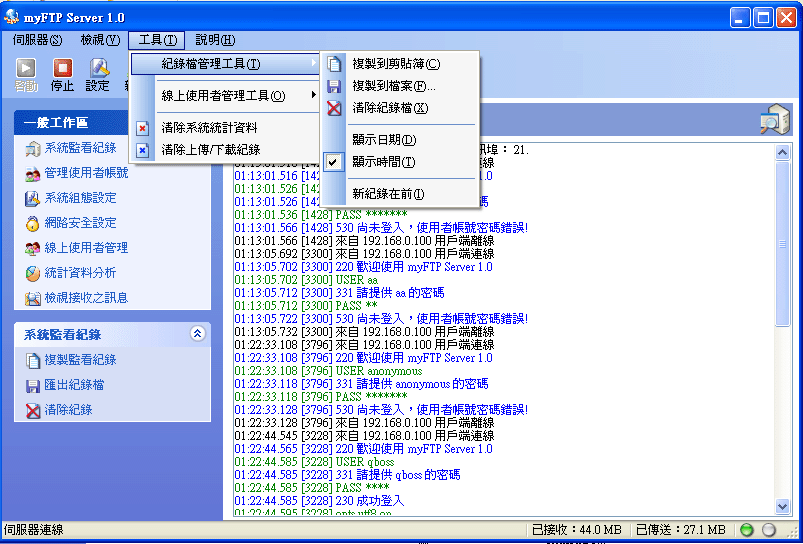
Task: Open 系統組態設定 link
Action: coord(80,198)
